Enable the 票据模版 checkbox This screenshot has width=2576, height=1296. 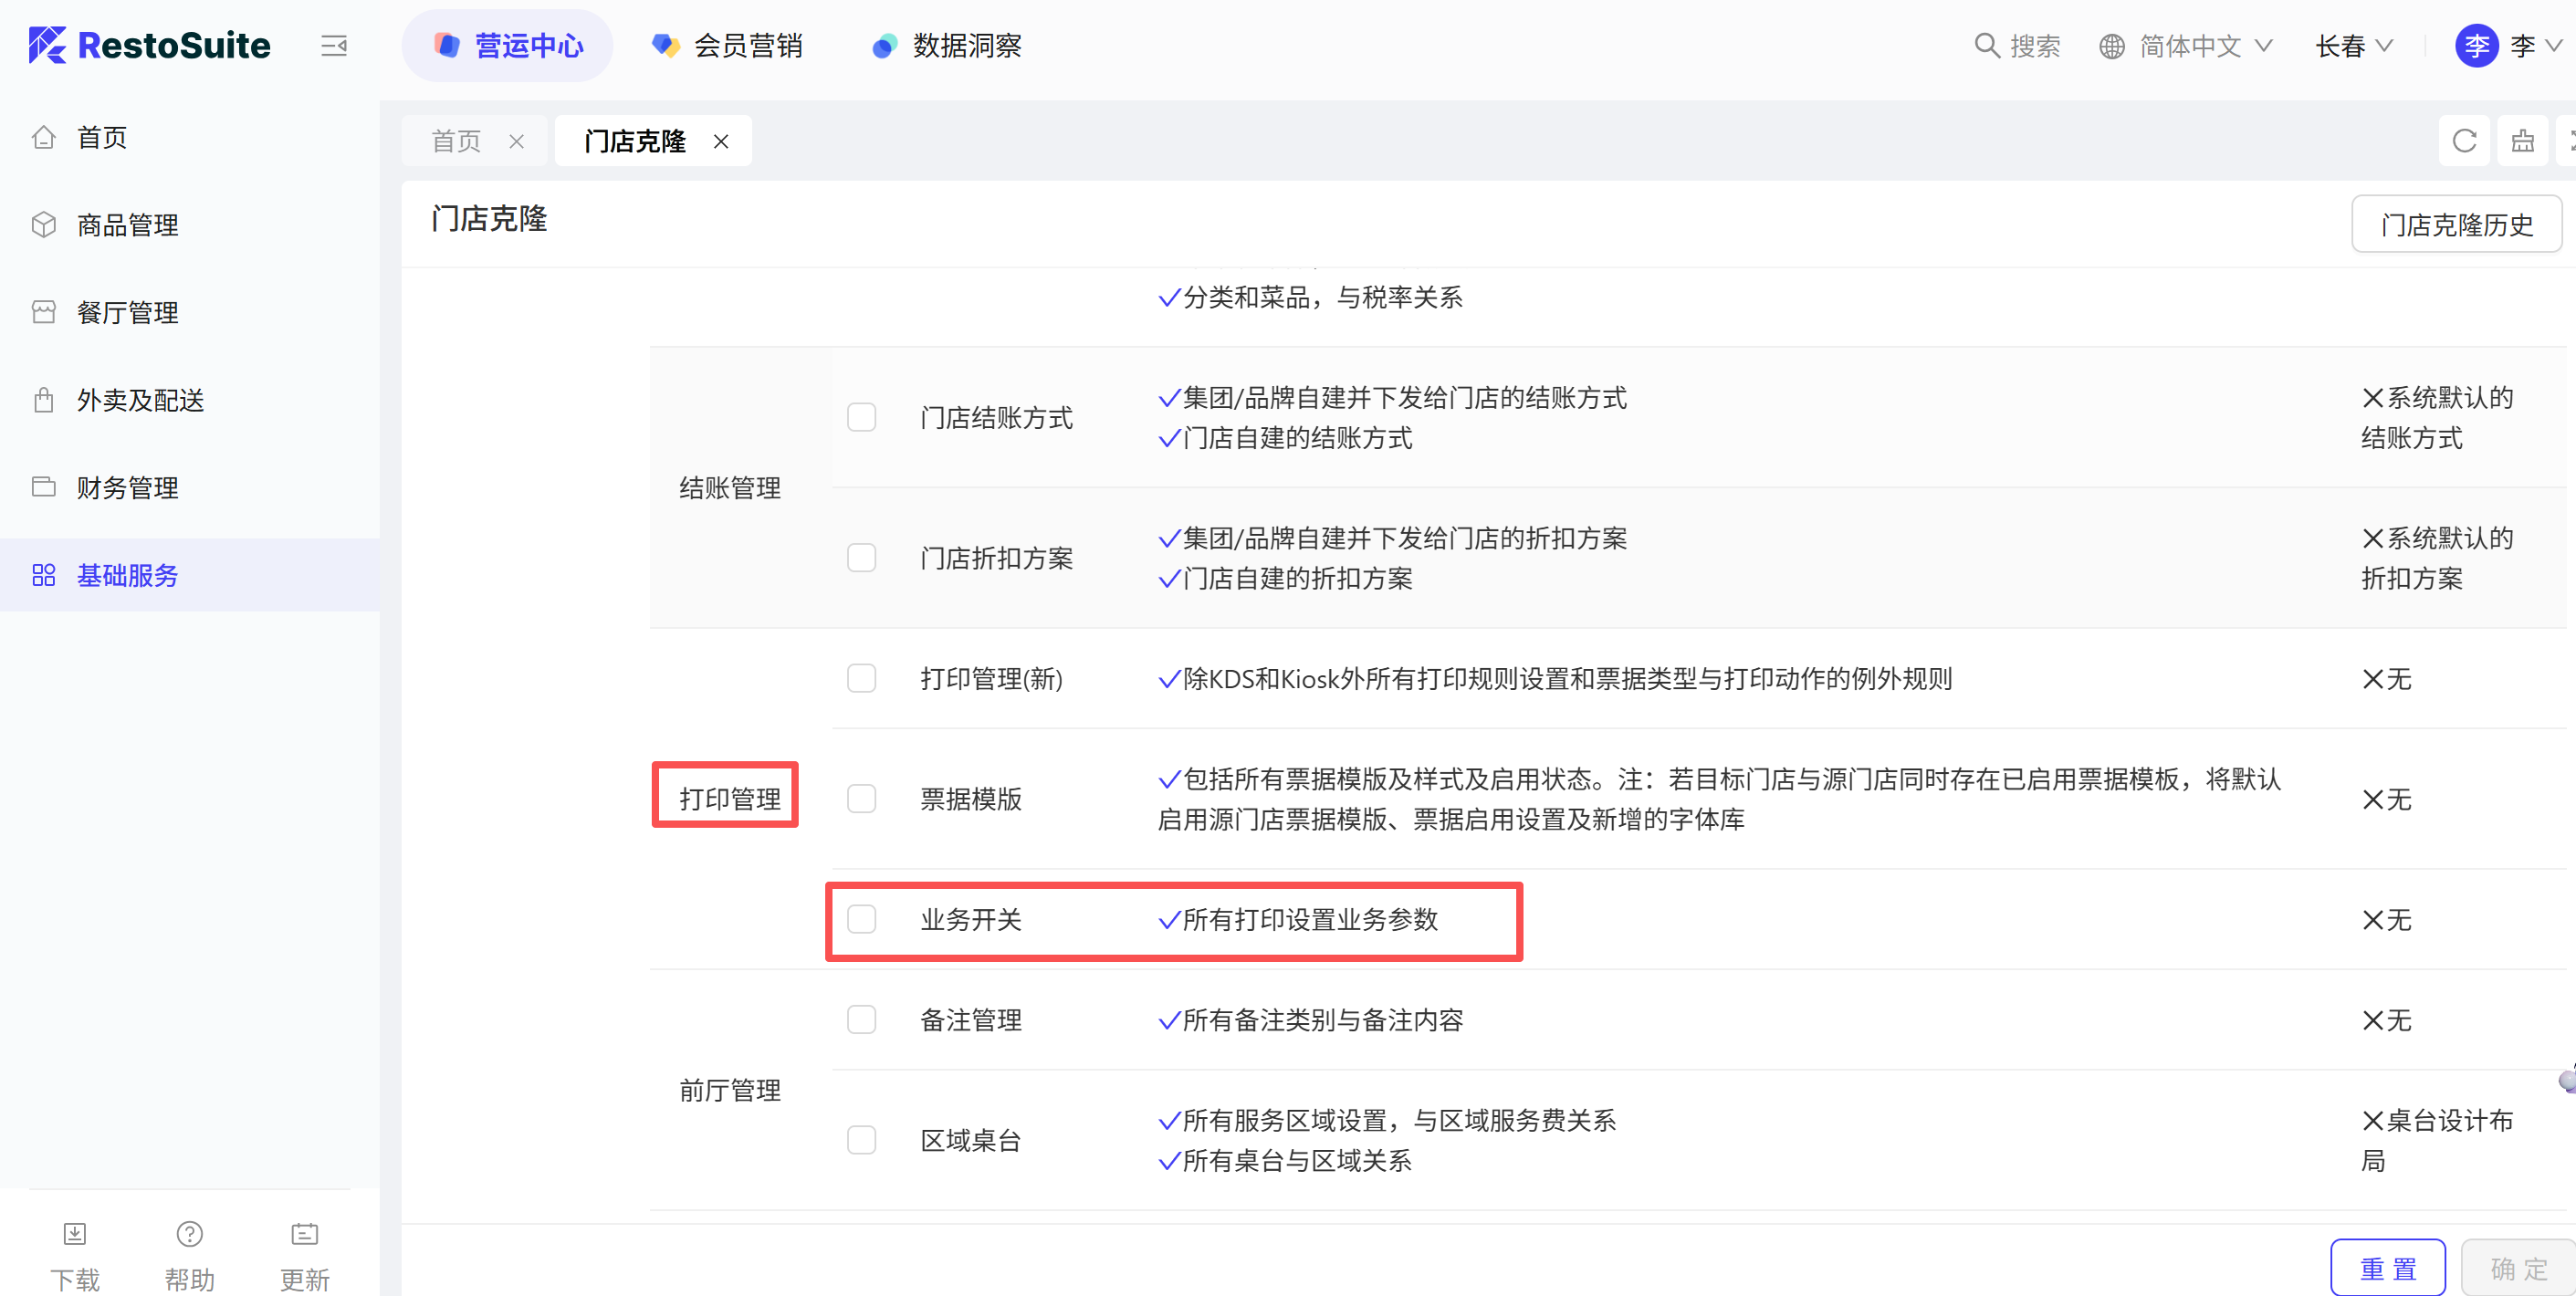pos(861,799)
